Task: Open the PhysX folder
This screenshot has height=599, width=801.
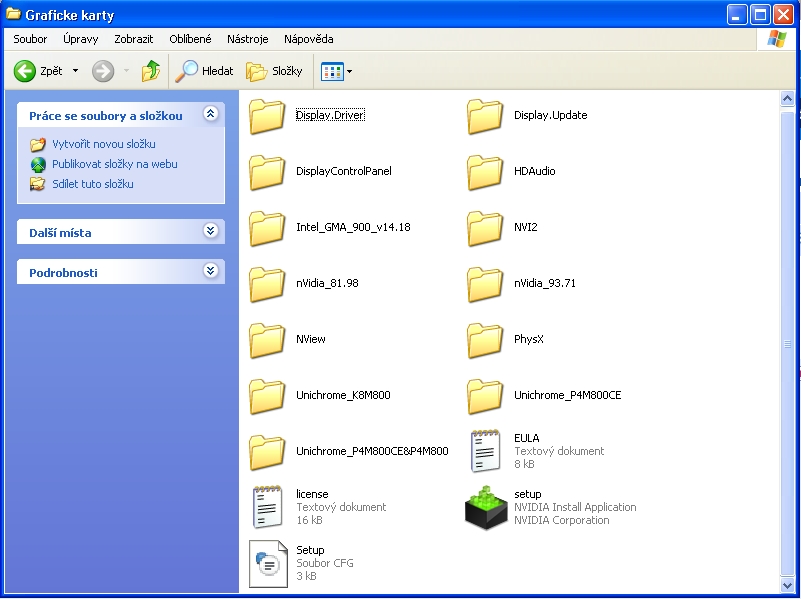Action: tap(486, 340)
